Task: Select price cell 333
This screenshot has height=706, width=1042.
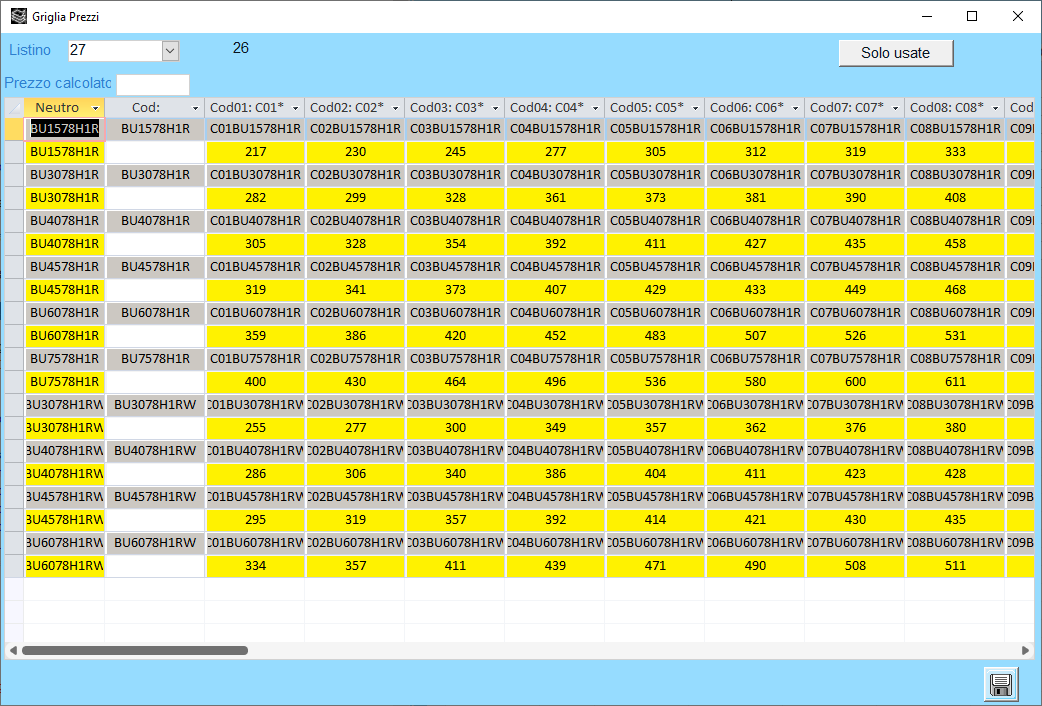Action: pyautogui.click(x=955, y=152)
